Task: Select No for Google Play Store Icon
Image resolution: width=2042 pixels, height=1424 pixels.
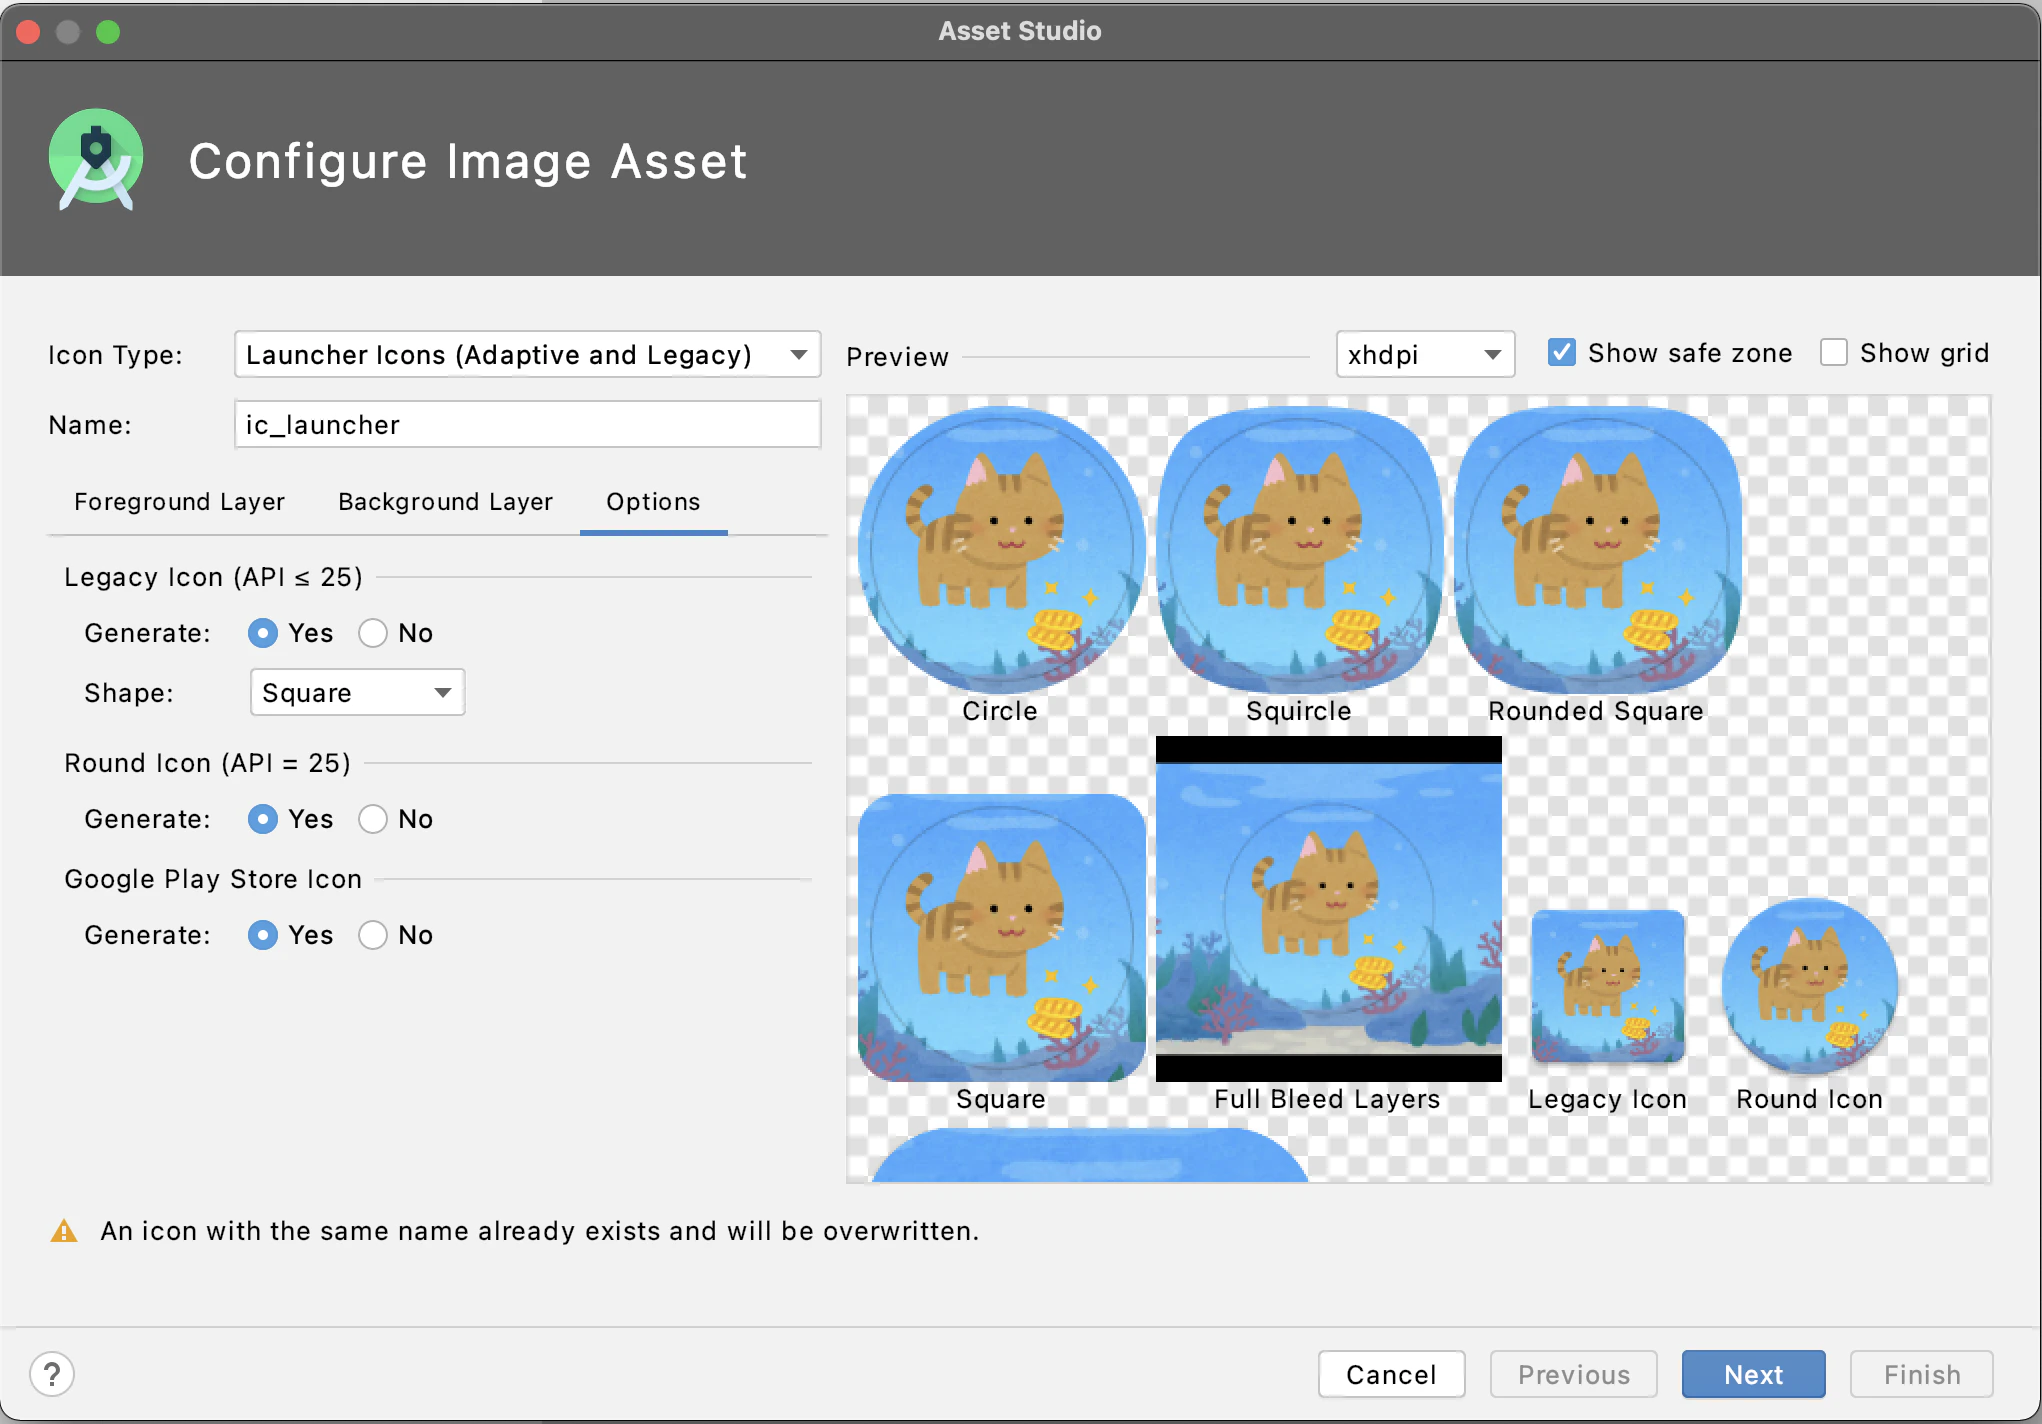Action: 373,935
